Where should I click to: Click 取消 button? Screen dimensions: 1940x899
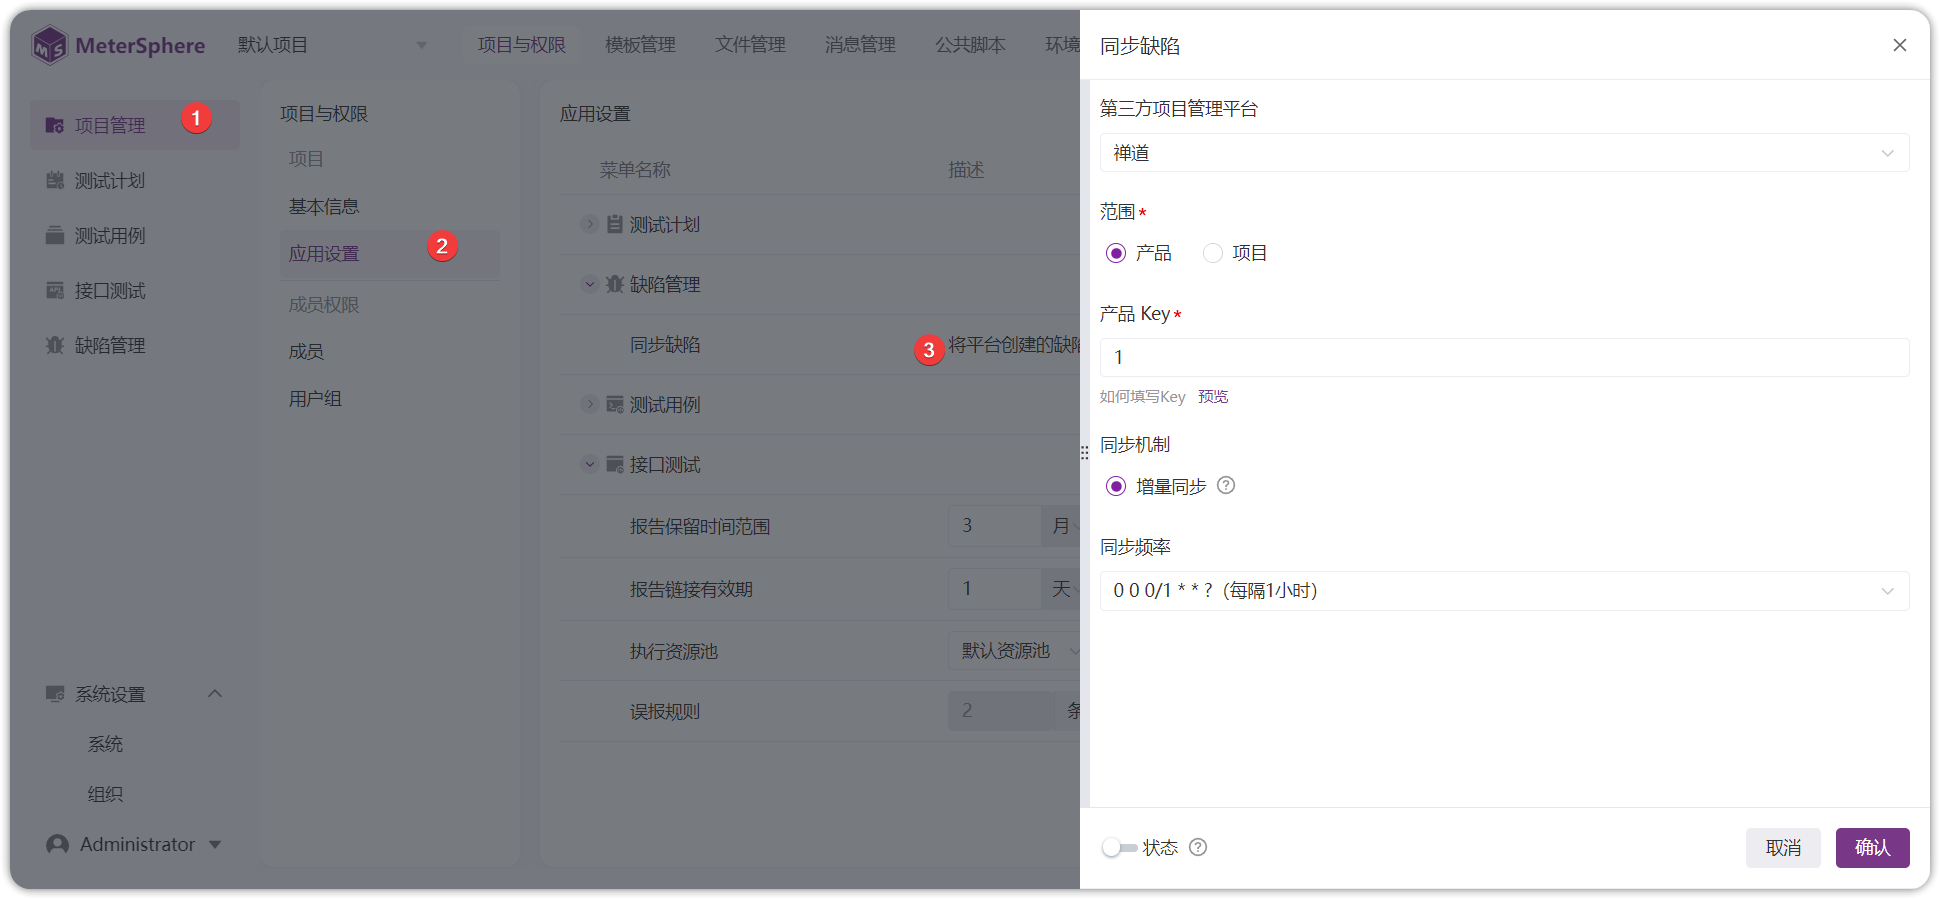coord(1783,848)
